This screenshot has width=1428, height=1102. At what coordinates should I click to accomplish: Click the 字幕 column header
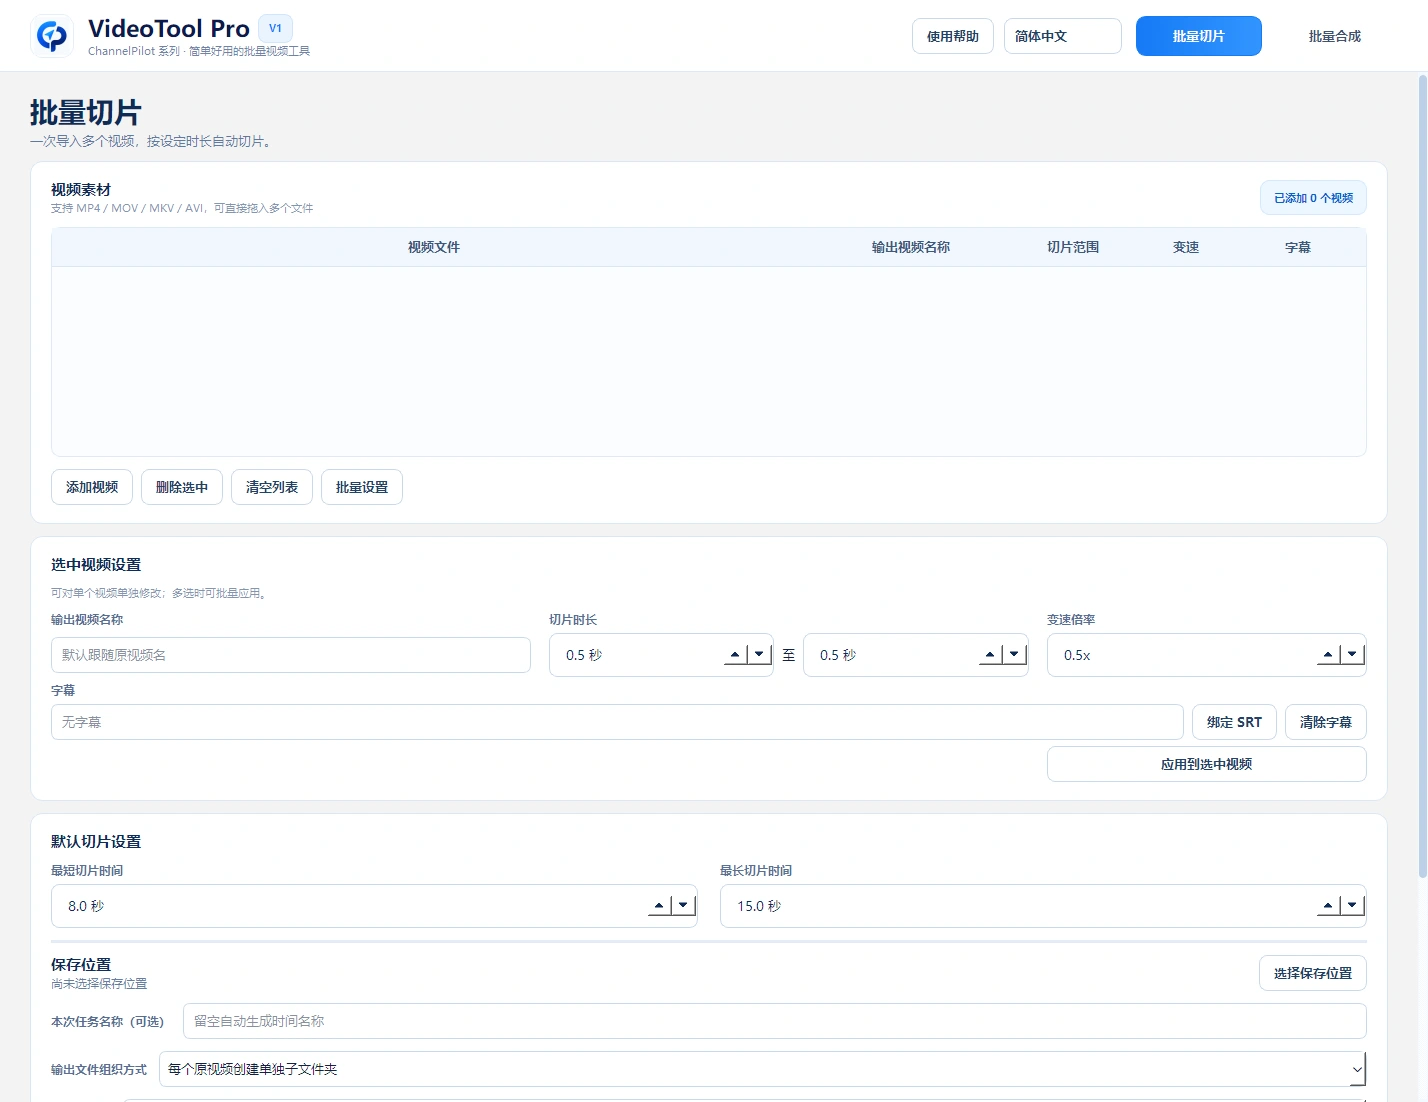pyautogui.click(x=1297, y=247)
